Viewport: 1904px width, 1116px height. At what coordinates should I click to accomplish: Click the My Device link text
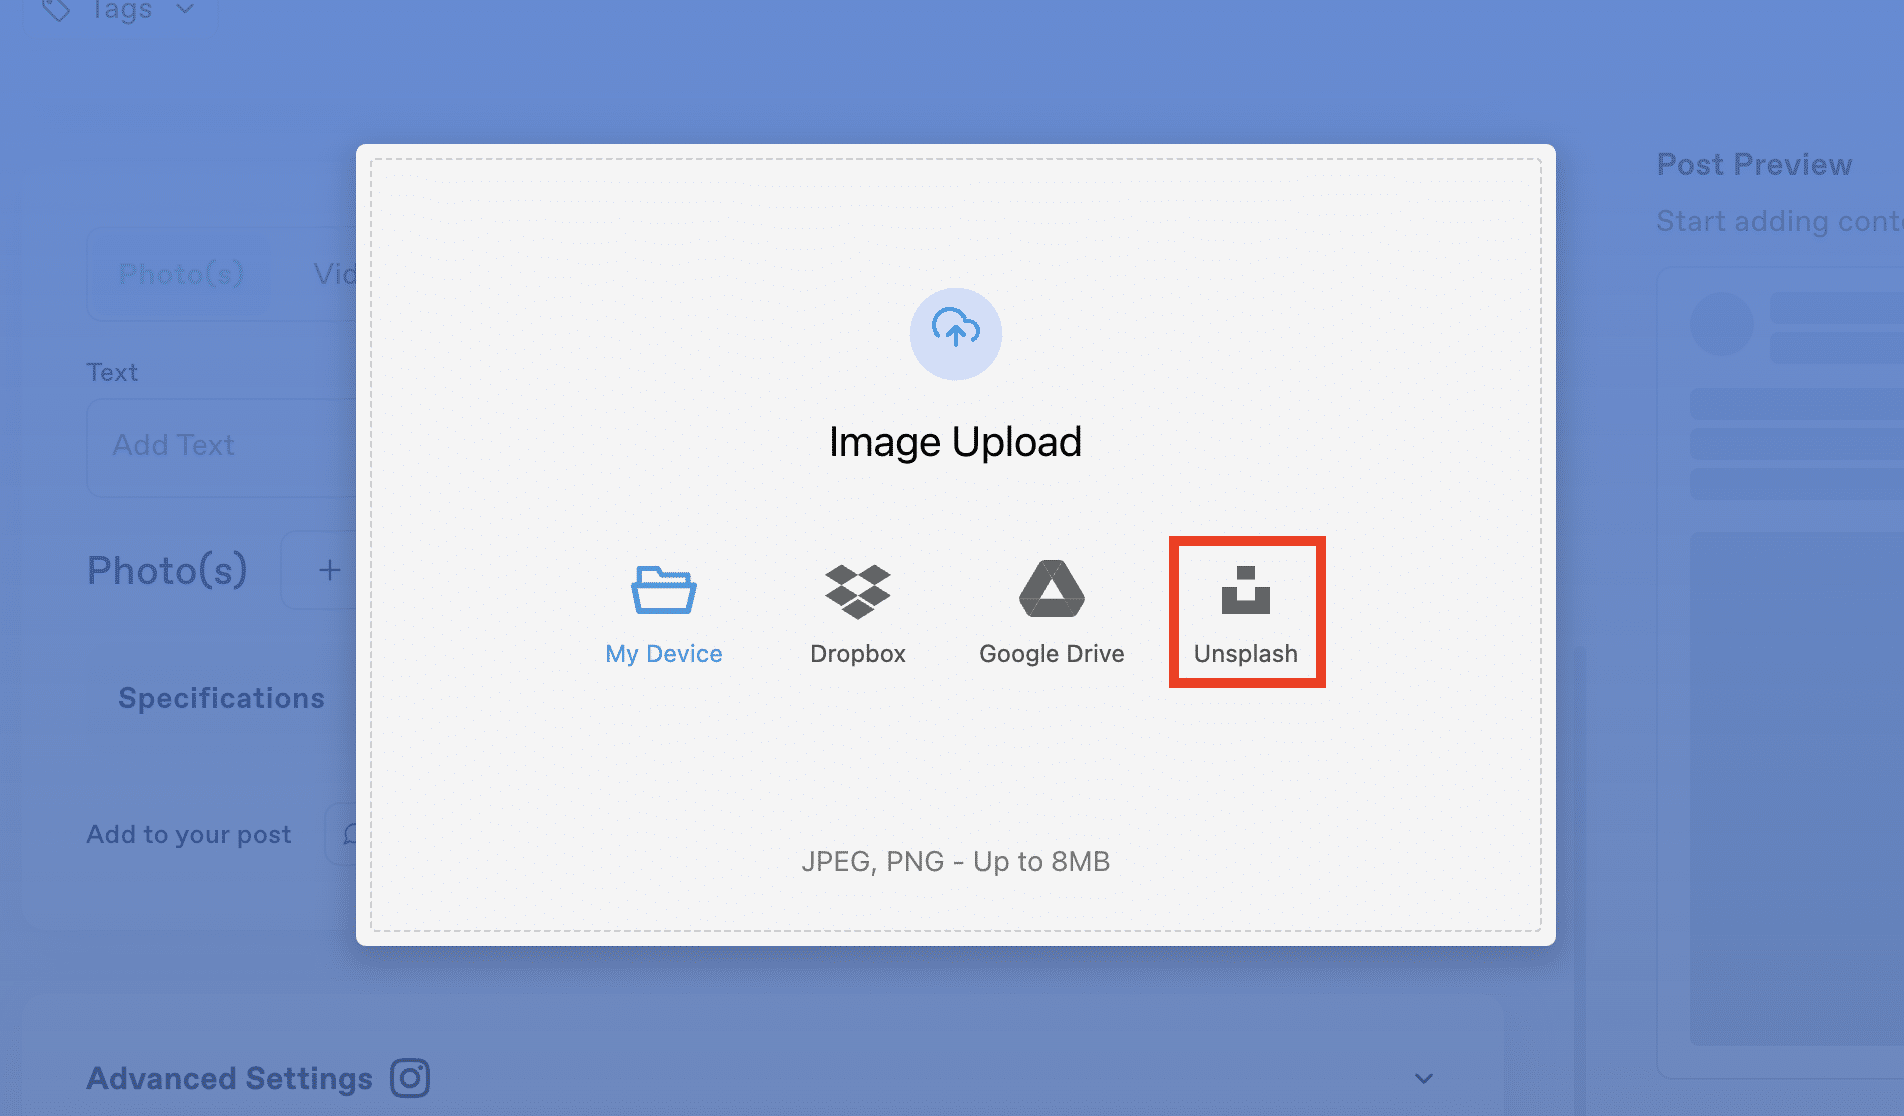point(663,653)
